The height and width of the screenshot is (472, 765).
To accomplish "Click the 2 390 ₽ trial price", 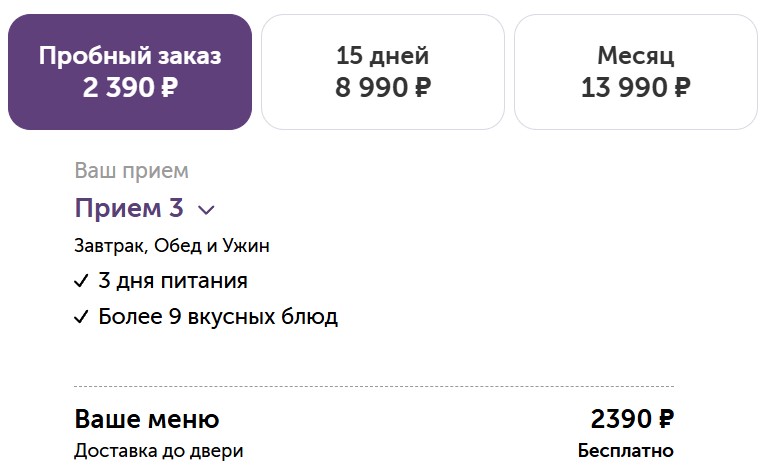I will click(x=130, y=88).
